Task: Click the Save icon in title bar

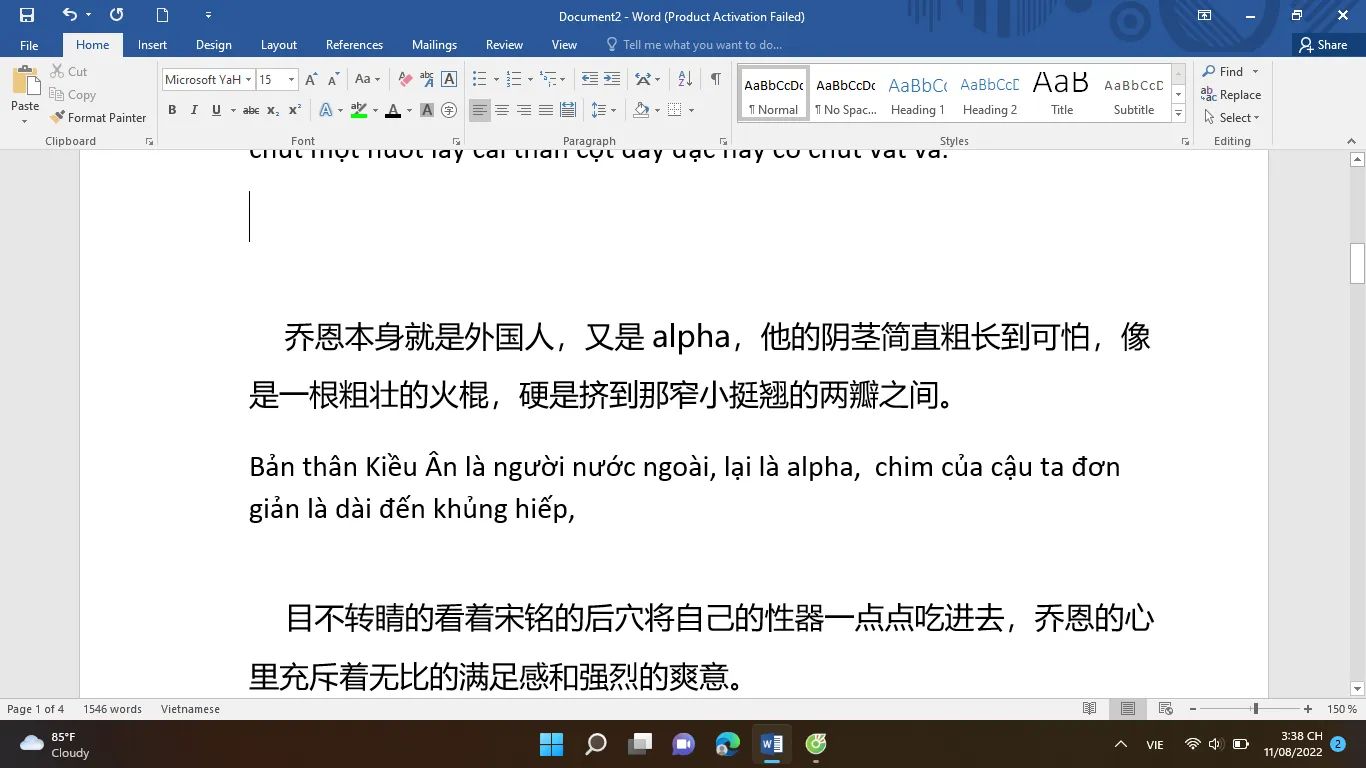Action: click(27, 15)
